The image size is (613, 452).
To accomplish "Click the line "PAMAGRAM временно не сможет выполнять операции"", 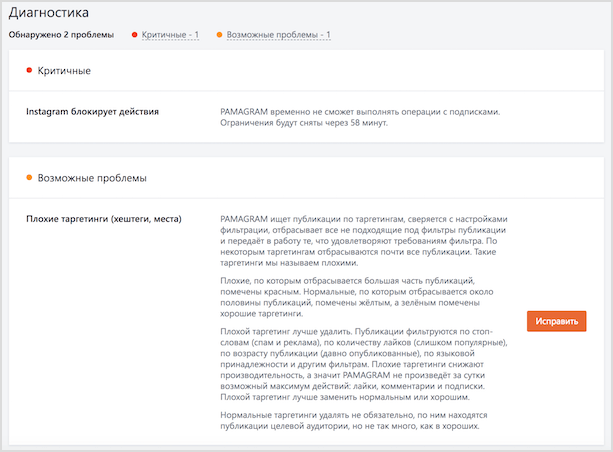I will pyautogui.click(x=359, y=111).
